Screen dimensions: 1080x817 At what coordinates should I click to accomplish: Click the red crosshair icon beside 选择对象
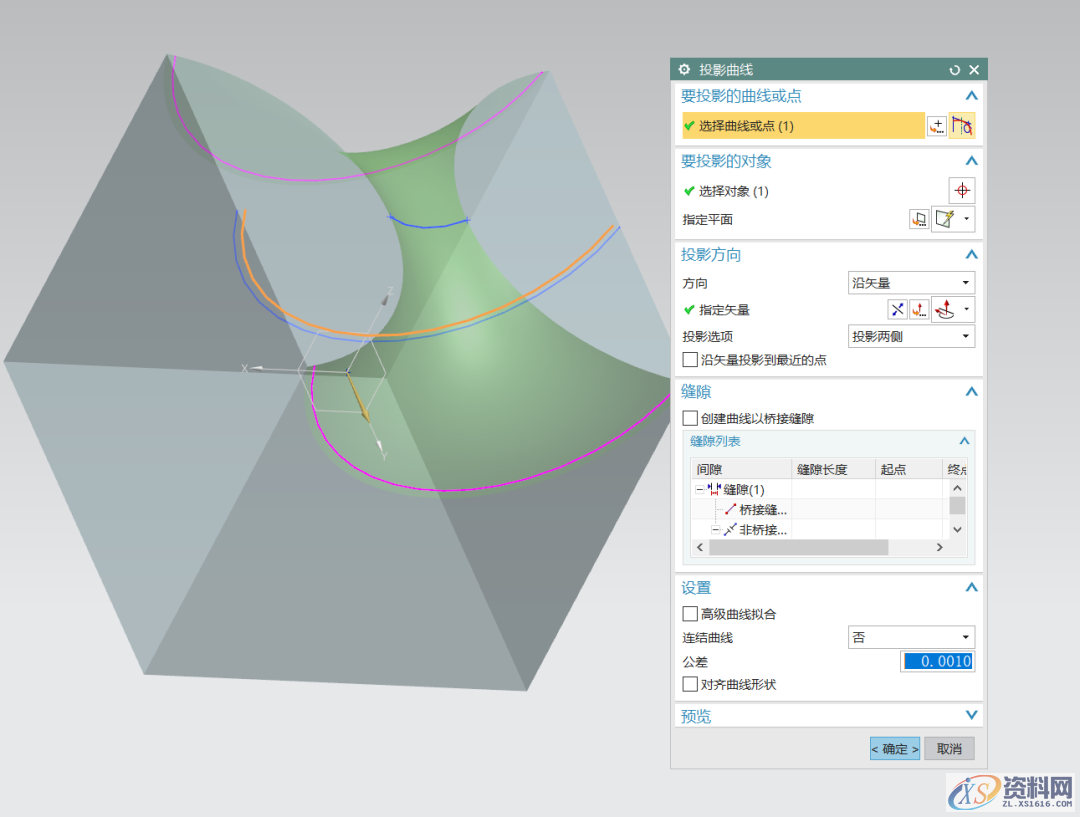point(961,191)
